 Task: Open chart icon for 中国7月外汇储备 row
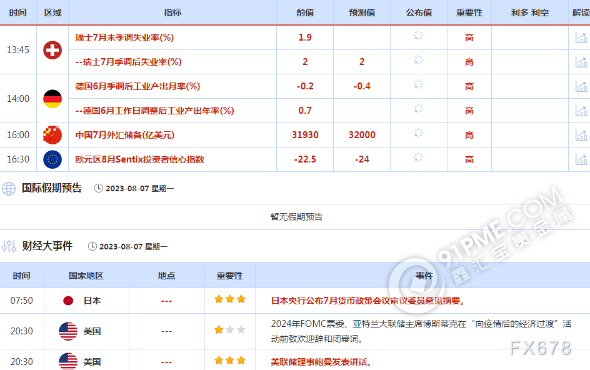(581, 135)
